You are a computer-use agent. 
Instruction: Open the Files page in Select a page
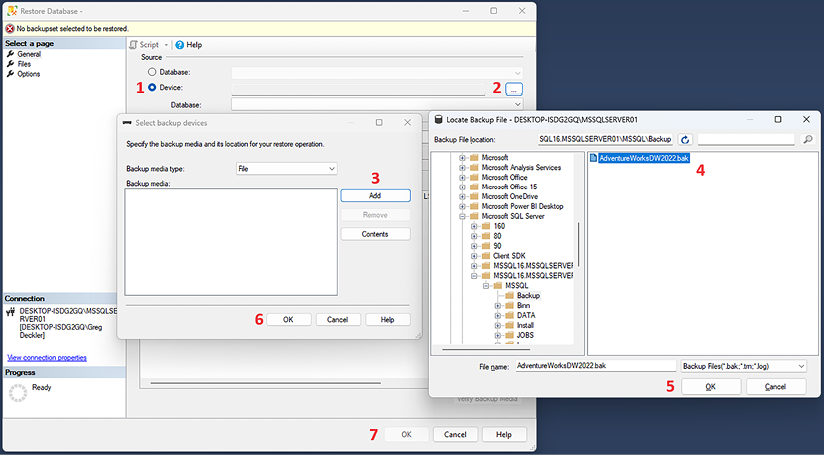click(x=24, y=64)
